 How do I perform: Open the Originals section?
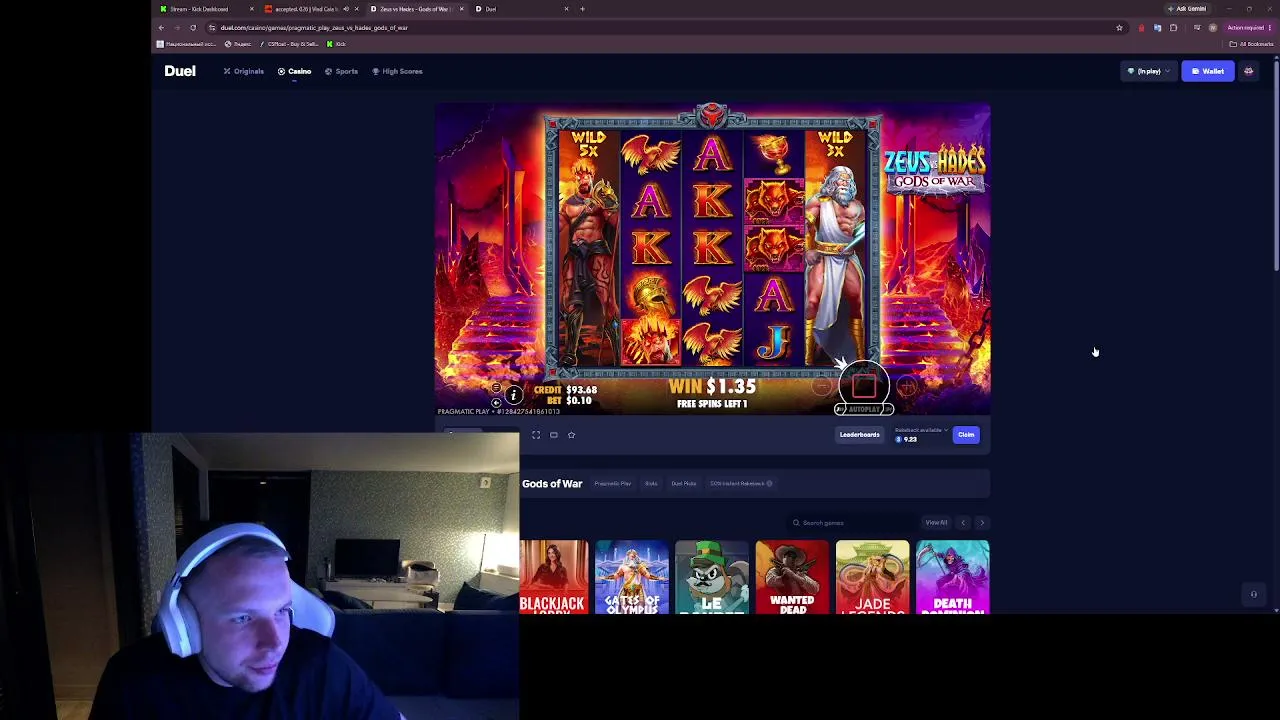tap(243, 71)
